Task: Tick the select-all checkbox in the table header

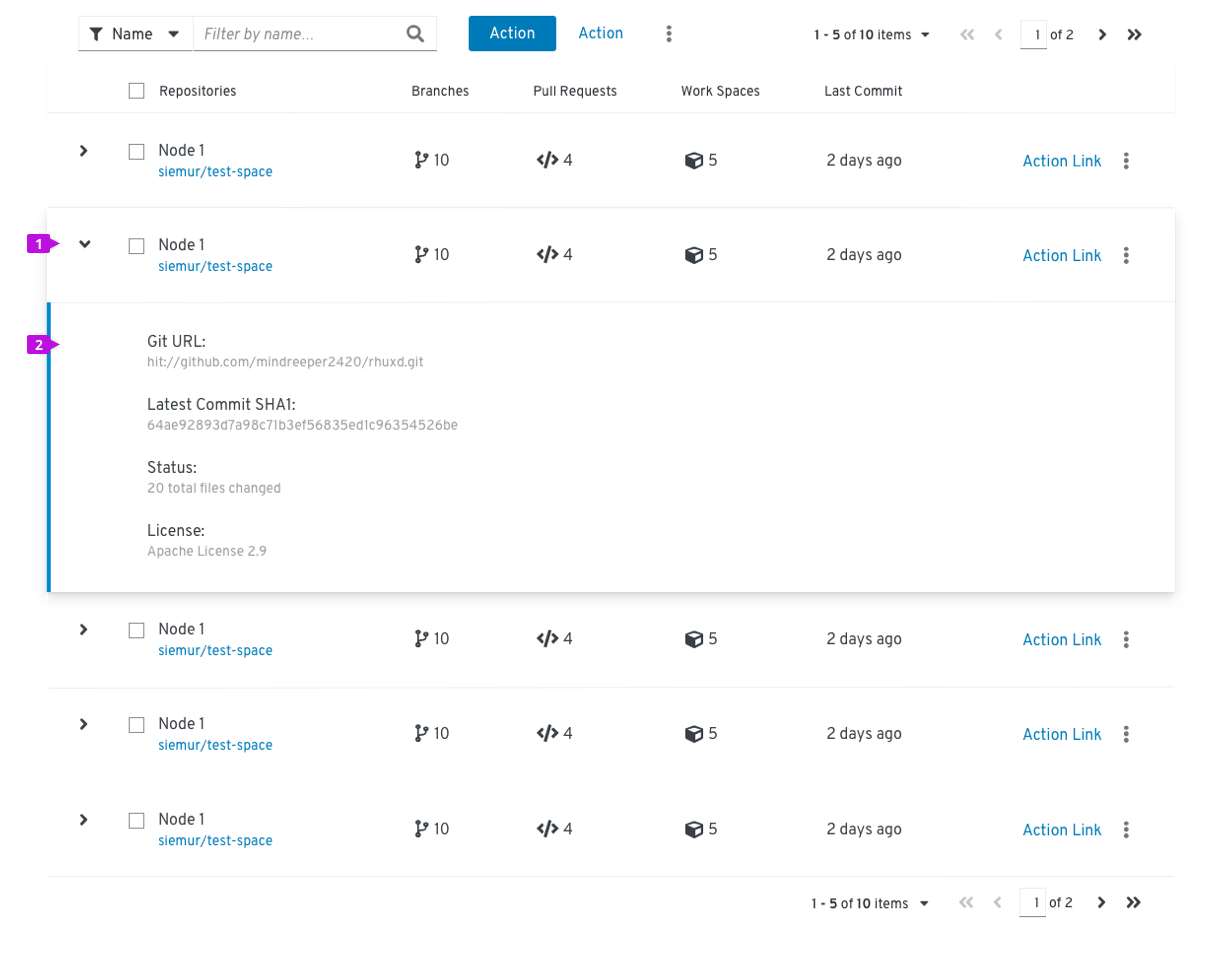Action: point(136,91)
